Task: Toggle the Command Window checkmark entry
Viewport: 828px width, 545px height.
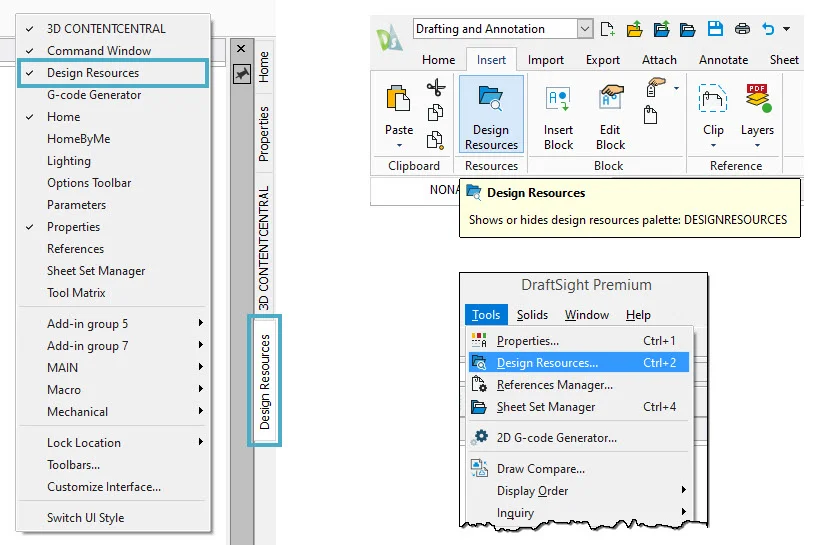Action: coord(99,51)
